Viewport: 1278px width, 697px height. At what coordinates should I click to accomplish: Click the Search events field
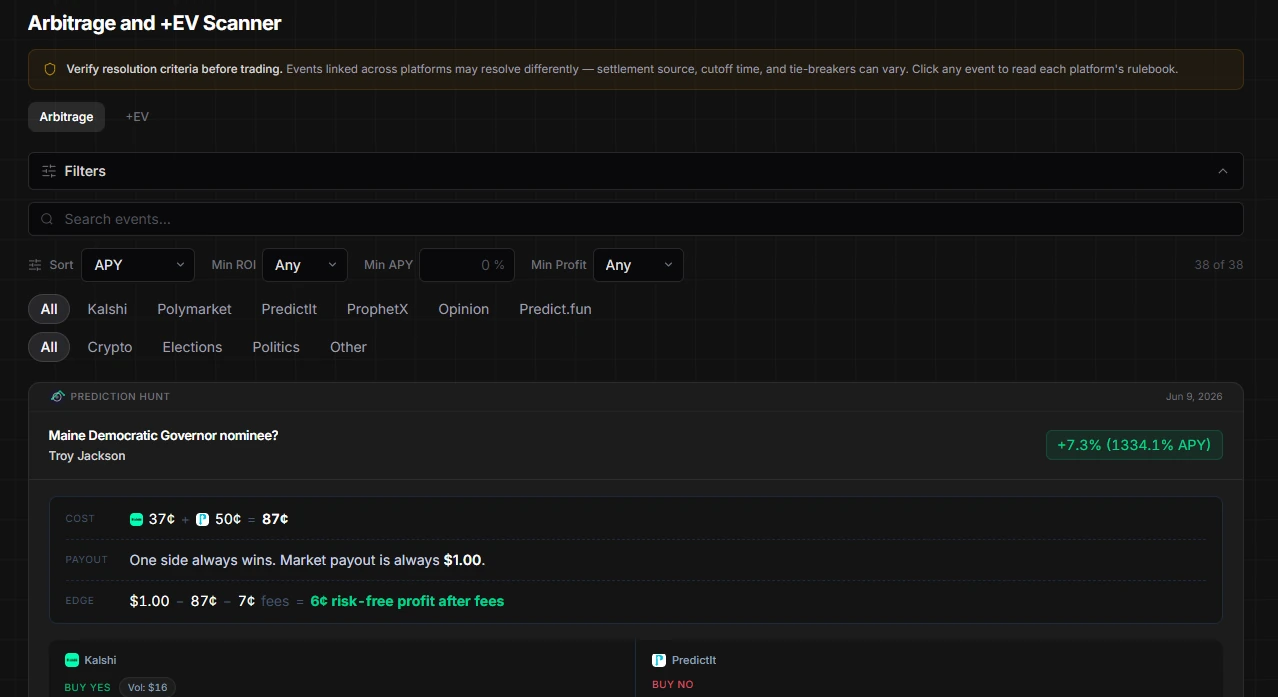[636, 219]
